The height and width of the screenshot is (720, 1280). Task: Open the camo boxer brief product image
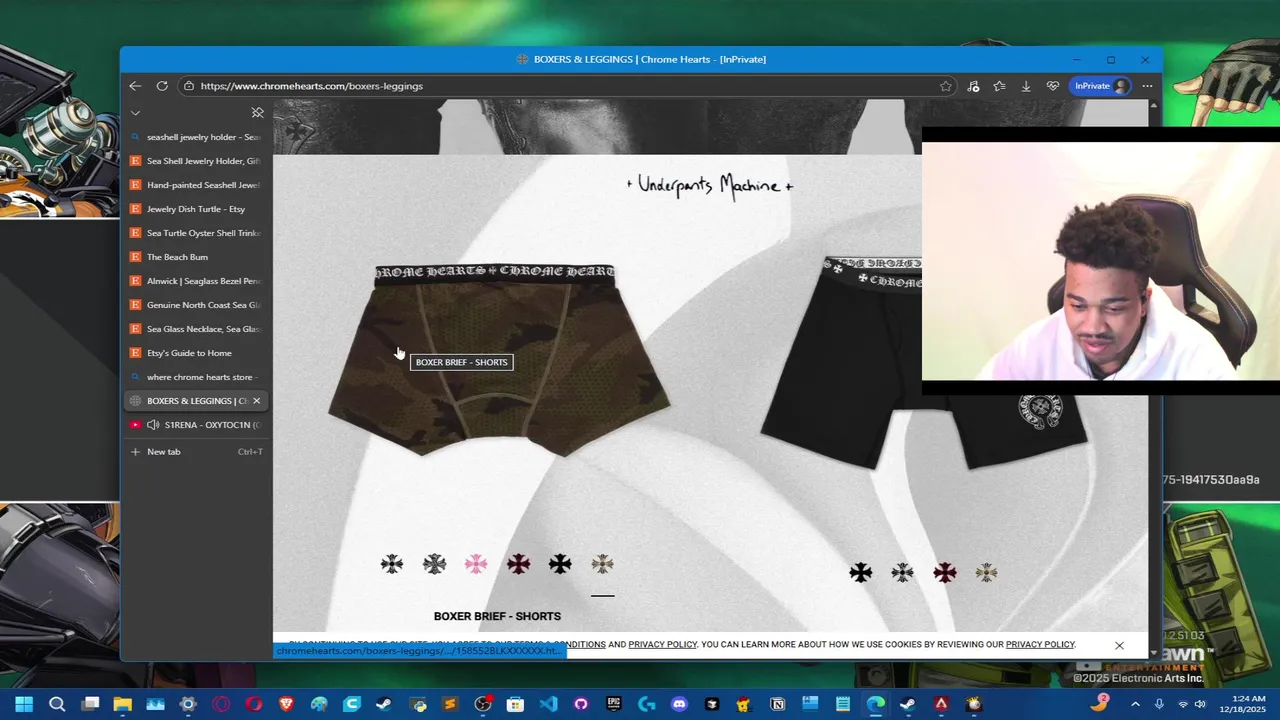[x=499, y=362]
